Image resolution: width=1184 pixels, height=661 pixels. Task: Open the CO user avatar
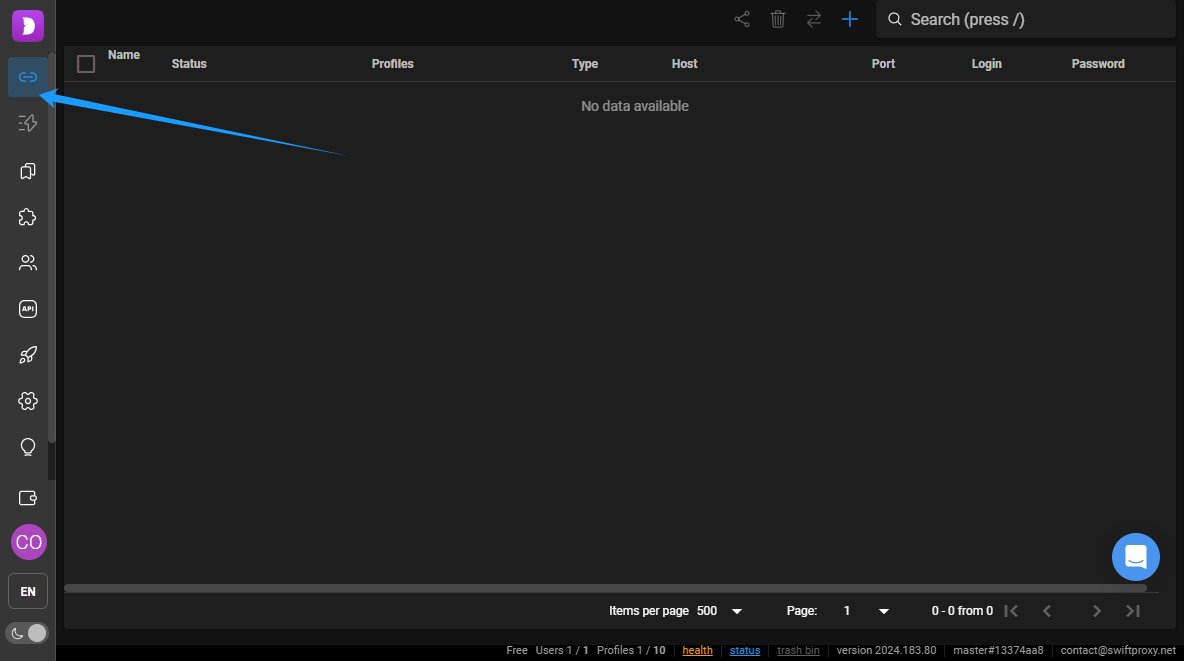(x=29, y=542)
